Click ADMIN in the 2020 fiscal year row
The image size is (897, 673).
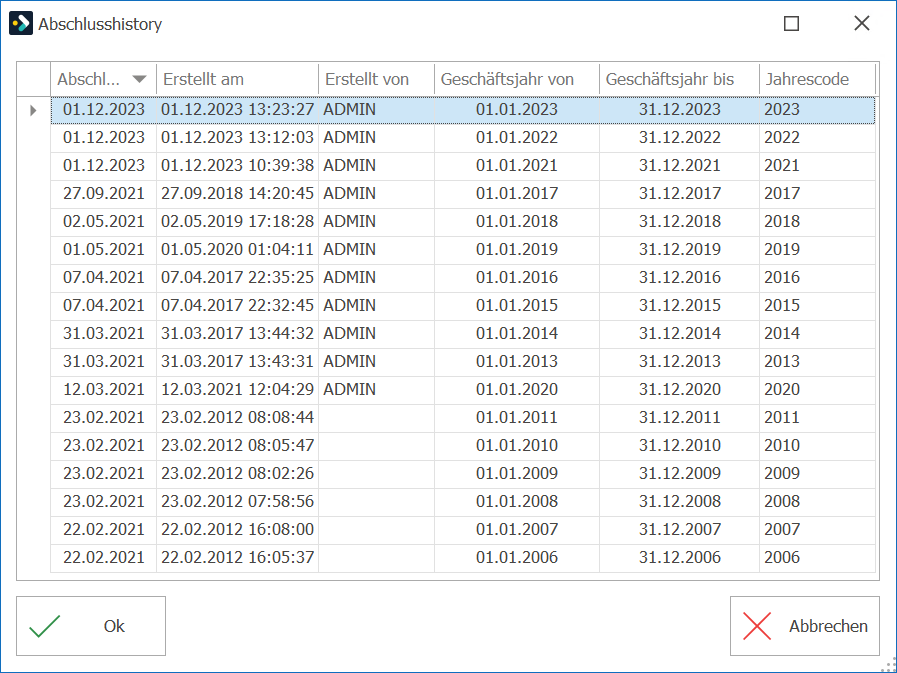pyautogui.click(x=376, y=390)
